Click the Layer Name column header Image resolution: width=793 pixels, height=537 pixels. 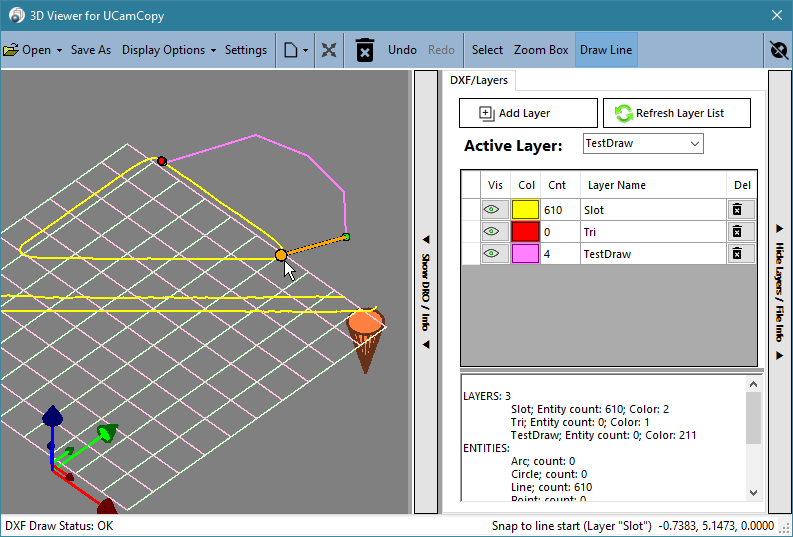pos(652,185)
